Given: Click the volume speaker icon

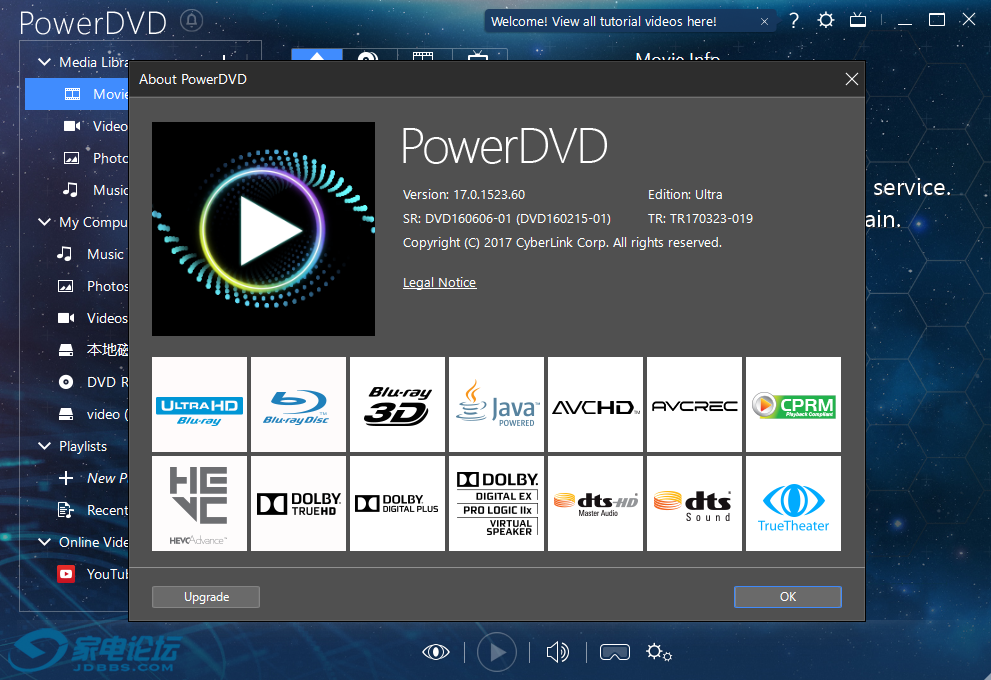Looking at the screenshot, I should click(x=557, y=652).
